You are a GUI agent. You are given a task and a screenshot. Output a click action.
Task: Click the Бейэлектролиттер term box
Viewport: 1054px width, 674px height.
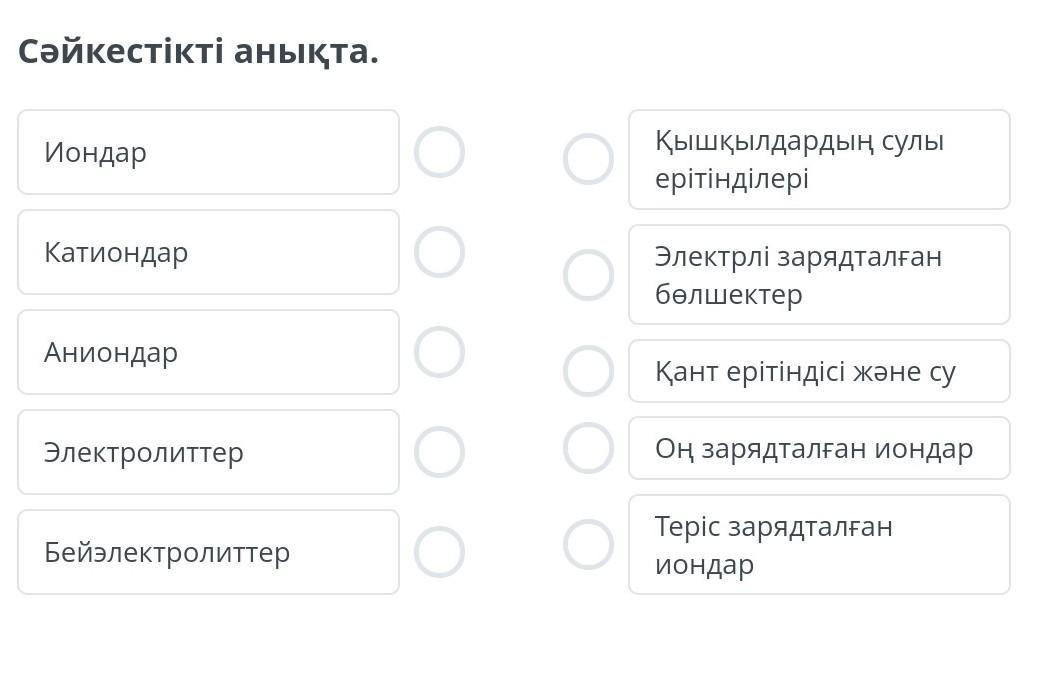click(x=208, y=552)
